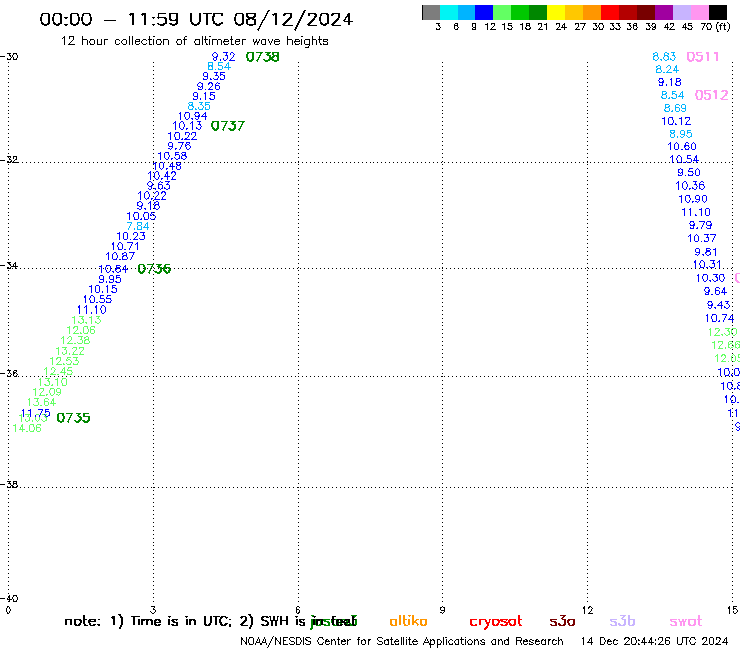This screenshot has height=650, width=740.
Task: Click the longitude axis label 9
Action: point(442,610)
